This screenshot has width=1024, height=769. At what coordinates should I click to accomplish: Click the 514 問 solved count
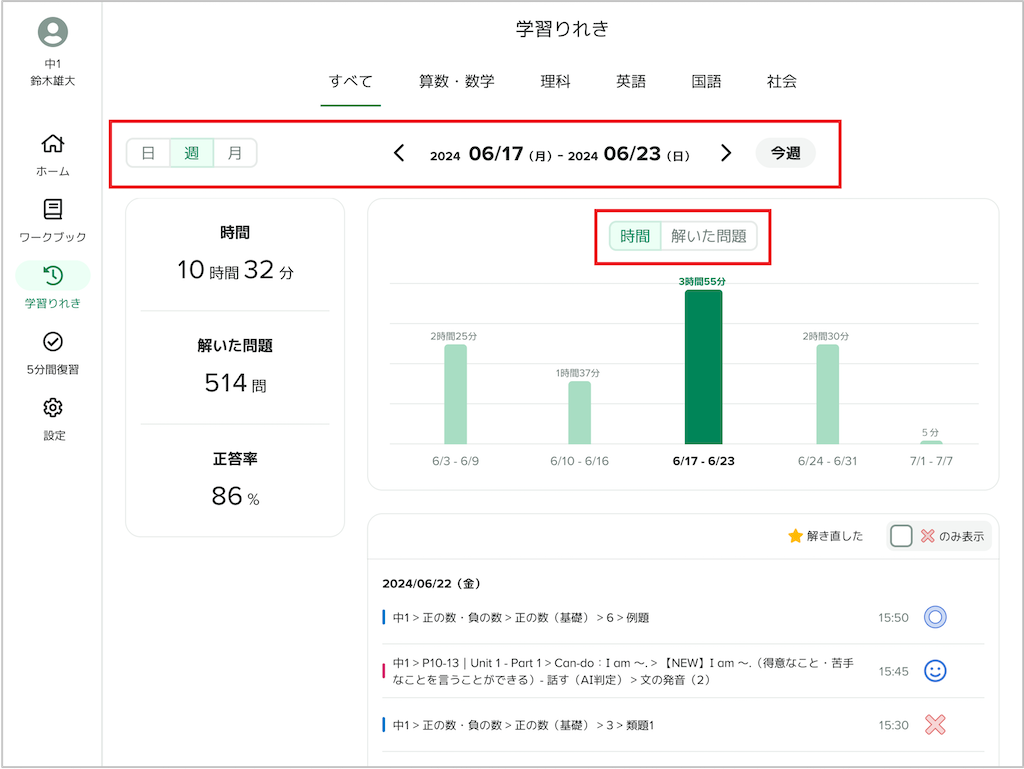tap(235, 383)
